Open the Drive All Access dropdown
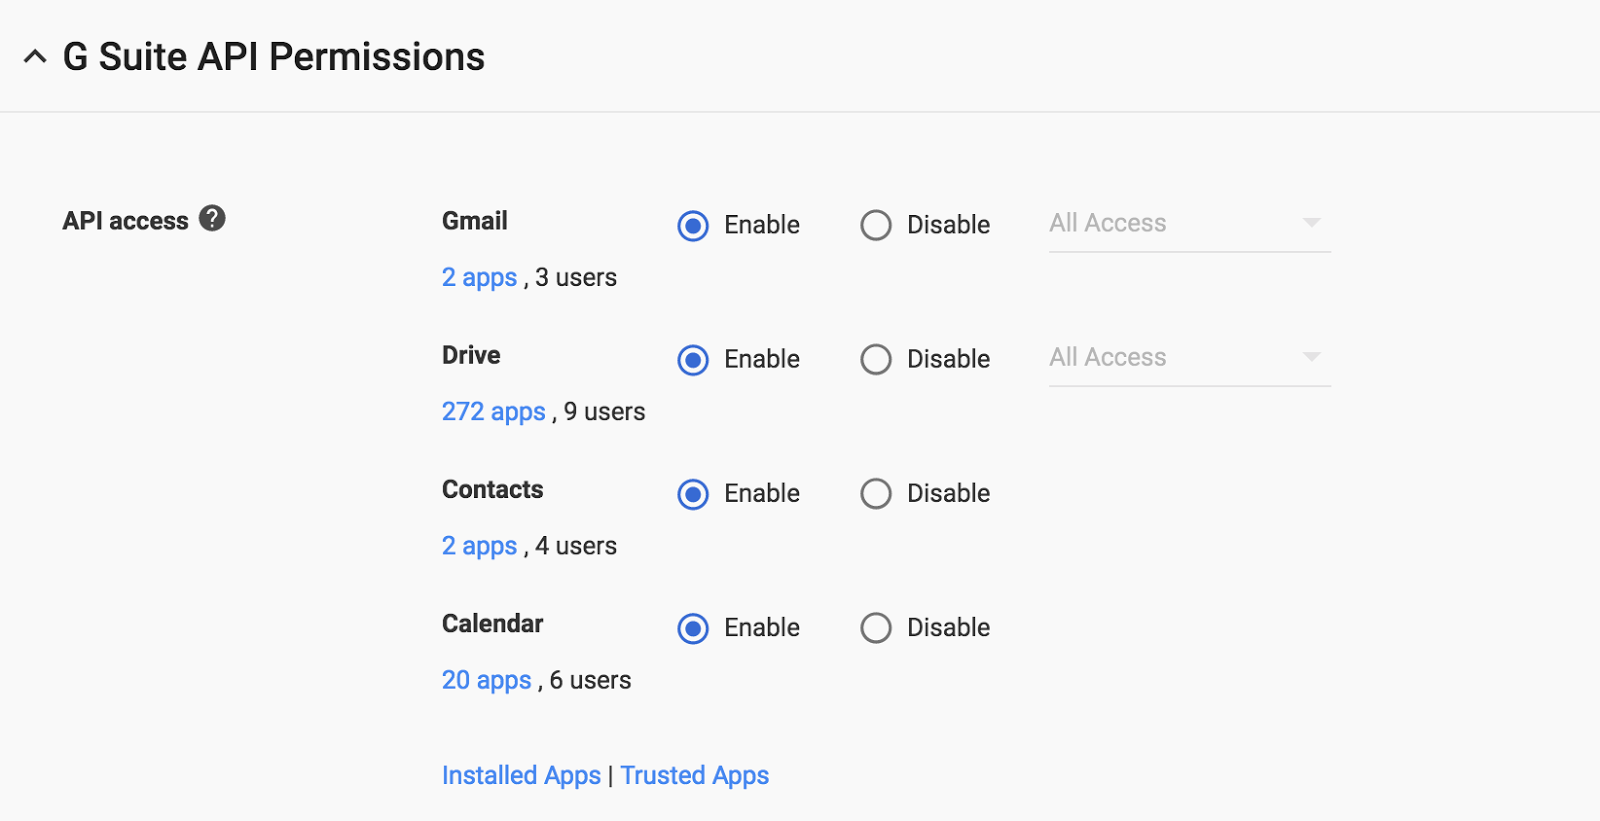1600x821 pixels. coord(1190,358)
